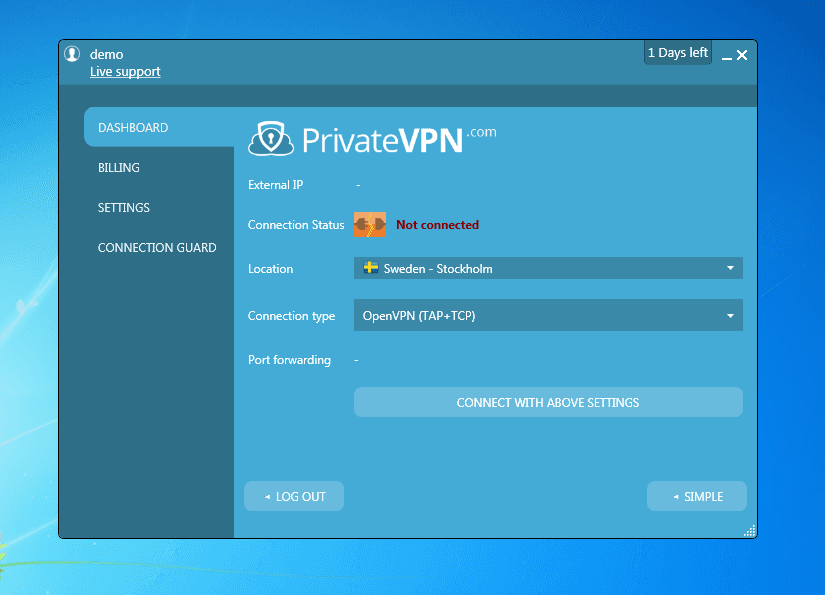Open the Live support link
Viewport: 825px width, 595px height.
[x=125, y=72]
